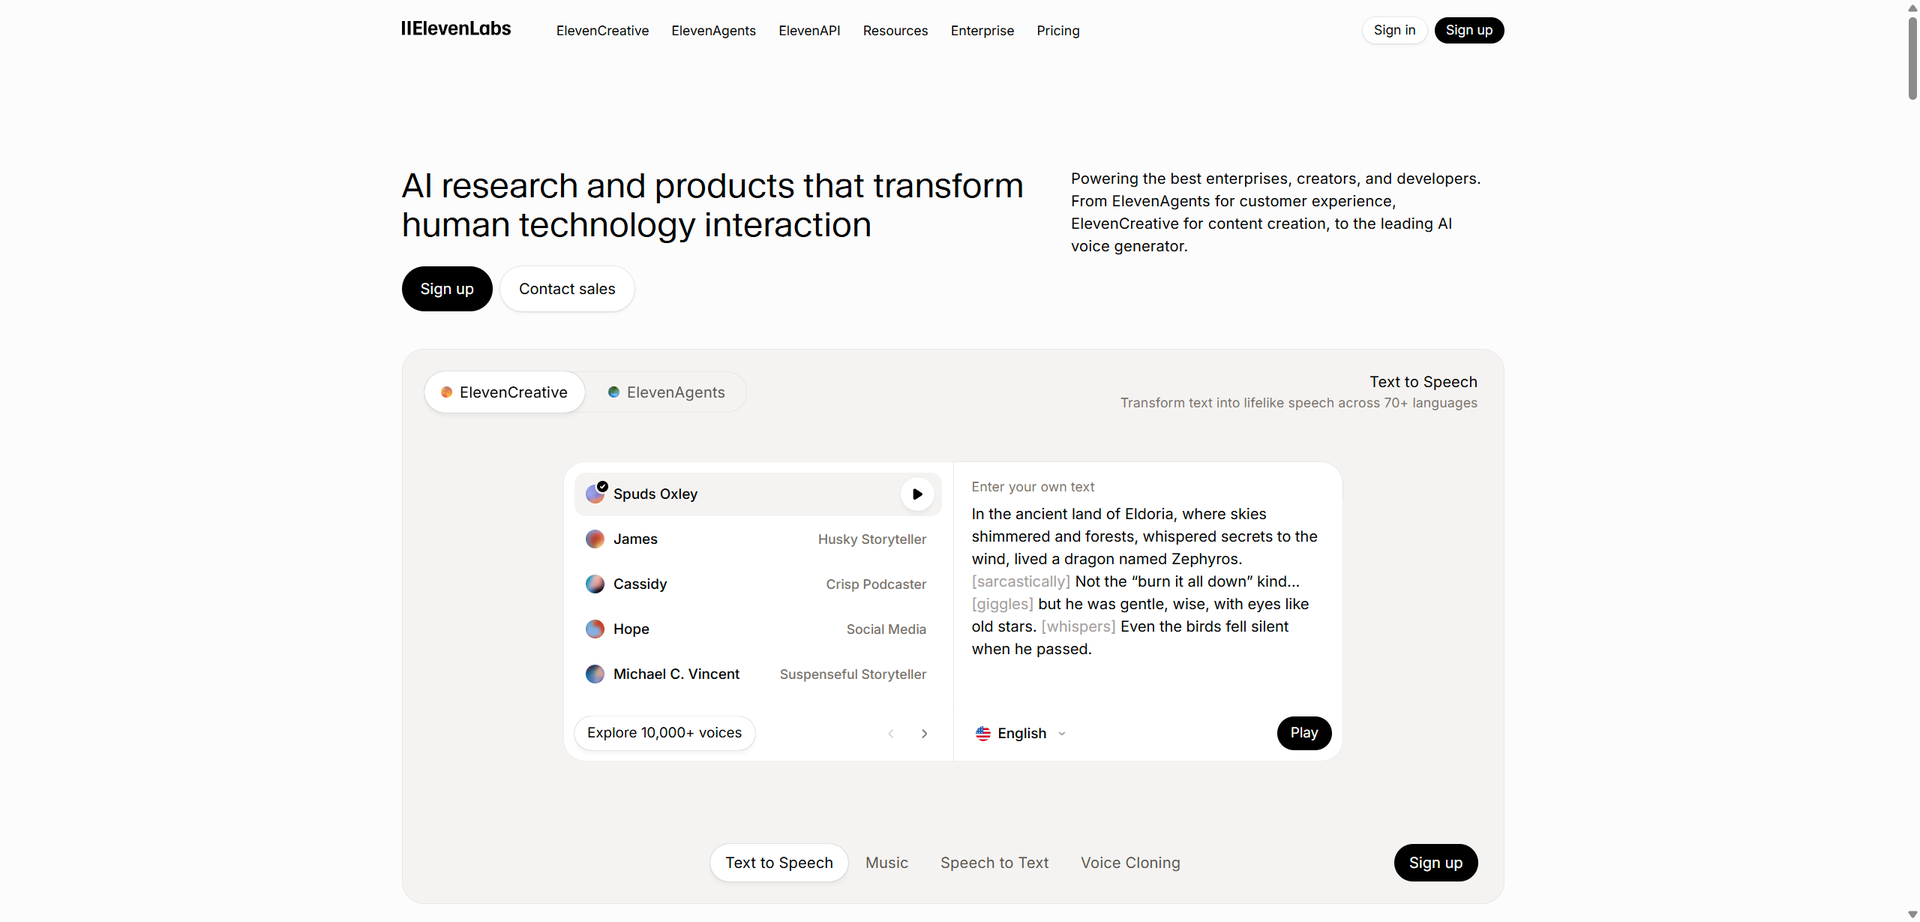Click the ElevenLabs logo

point(456,29)
